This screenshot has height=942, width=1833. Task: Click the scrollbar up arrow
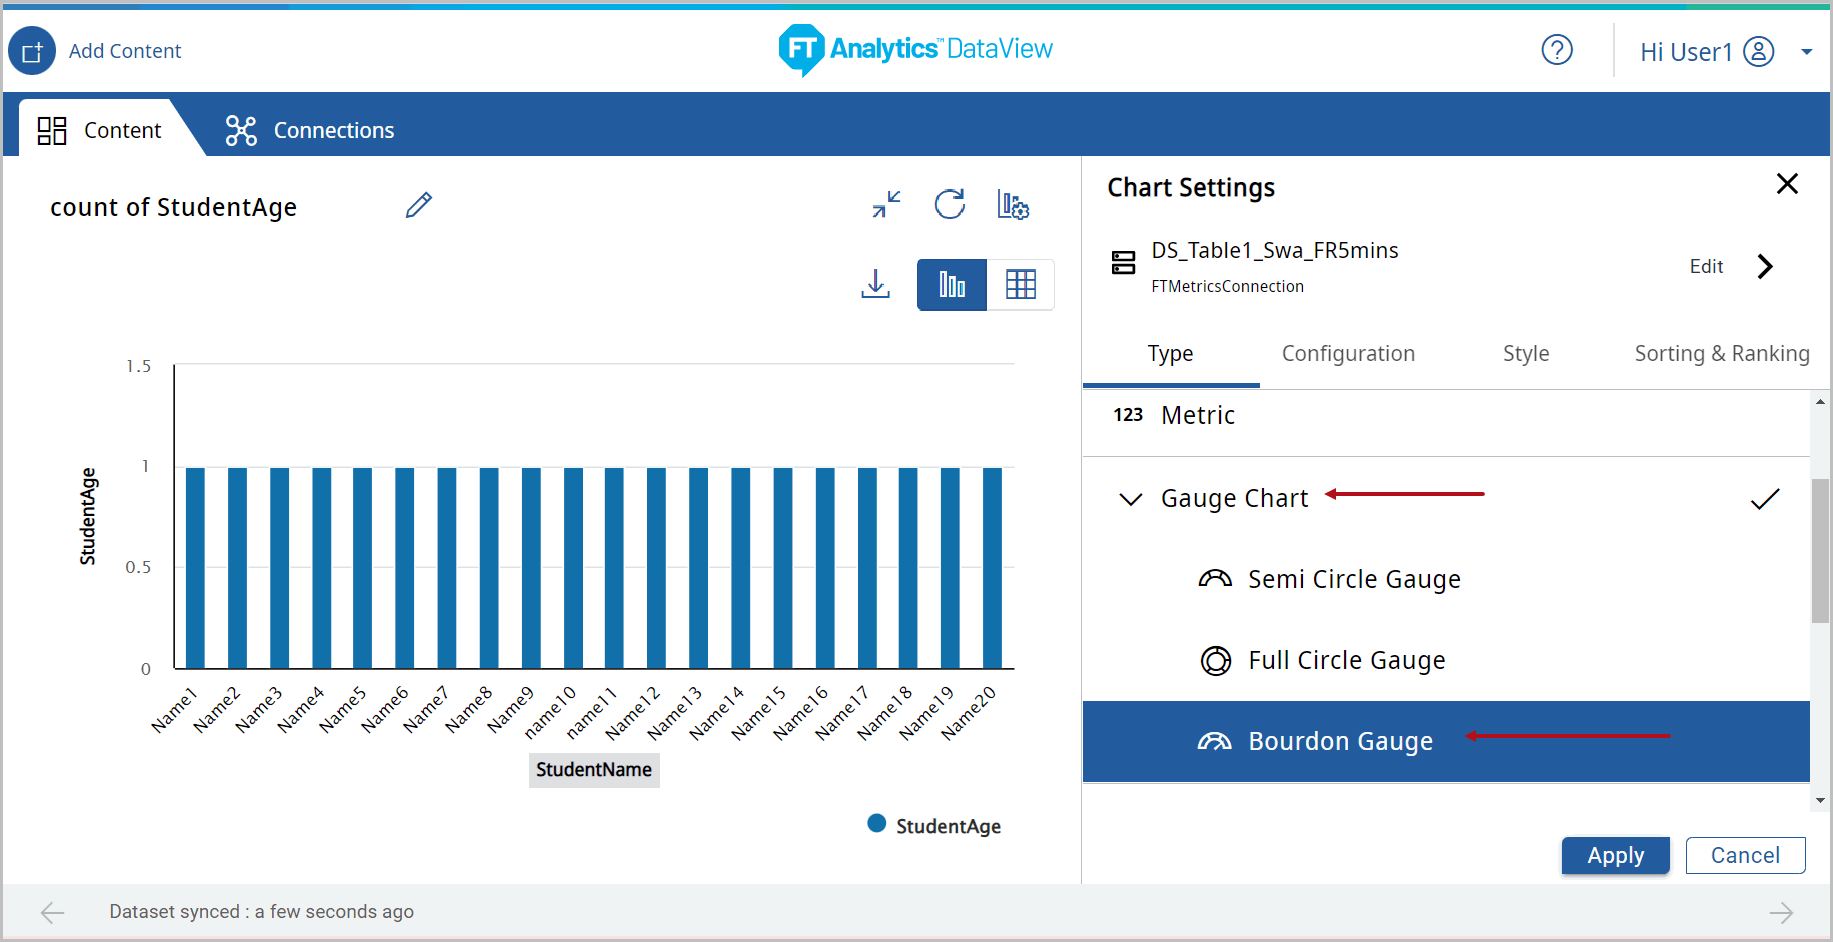1820,402
